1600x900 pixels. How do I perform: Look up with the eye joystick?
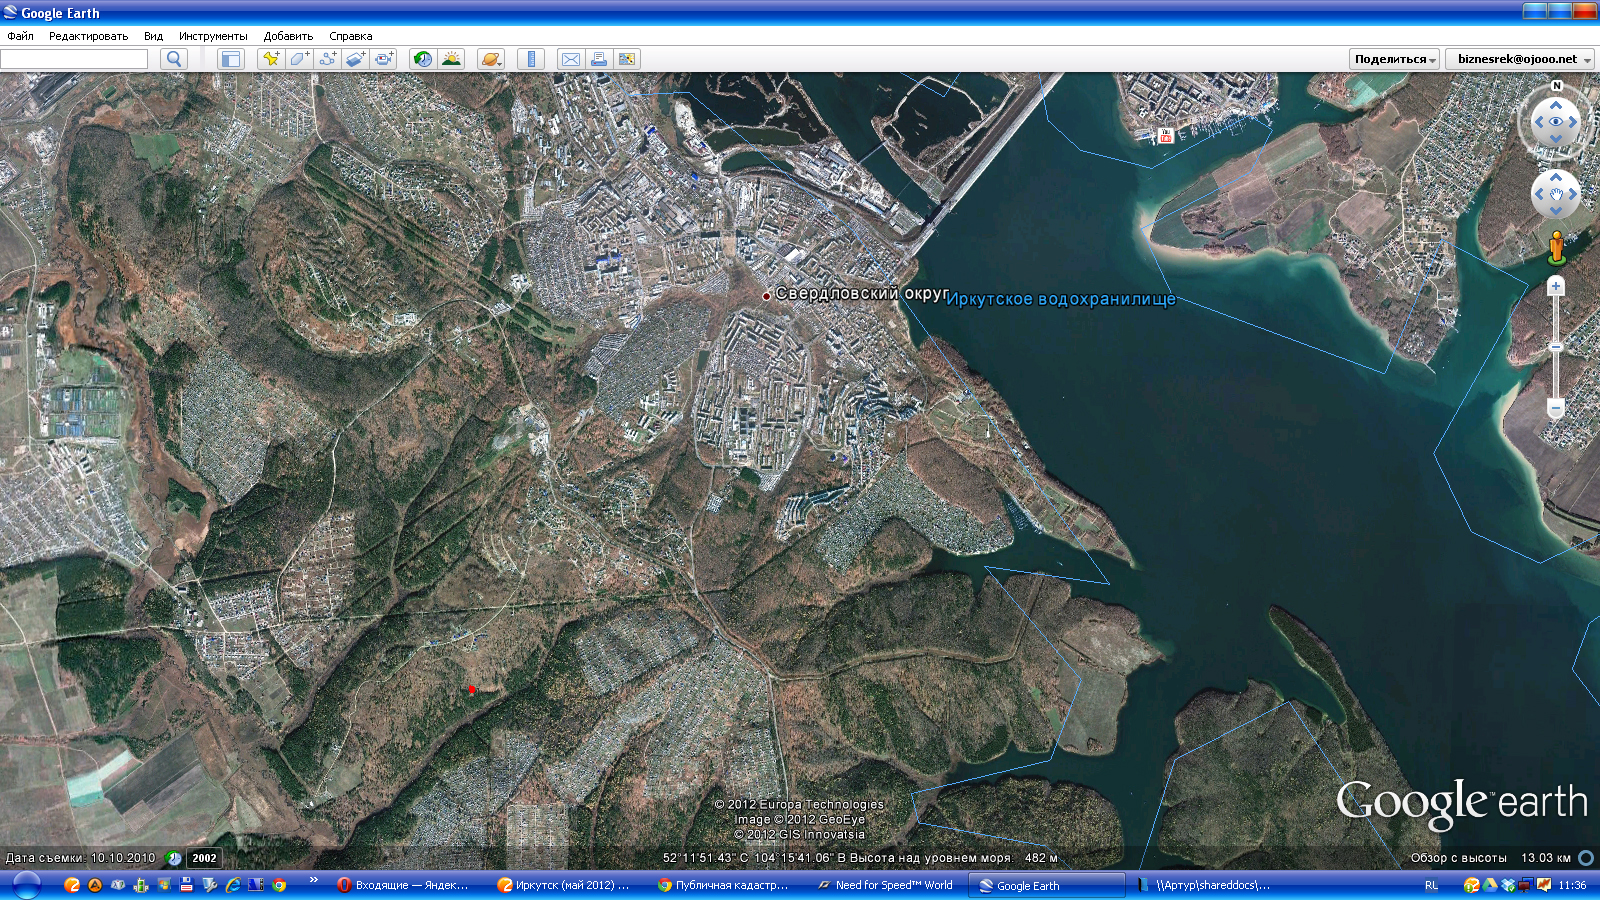pos(1556,104)
